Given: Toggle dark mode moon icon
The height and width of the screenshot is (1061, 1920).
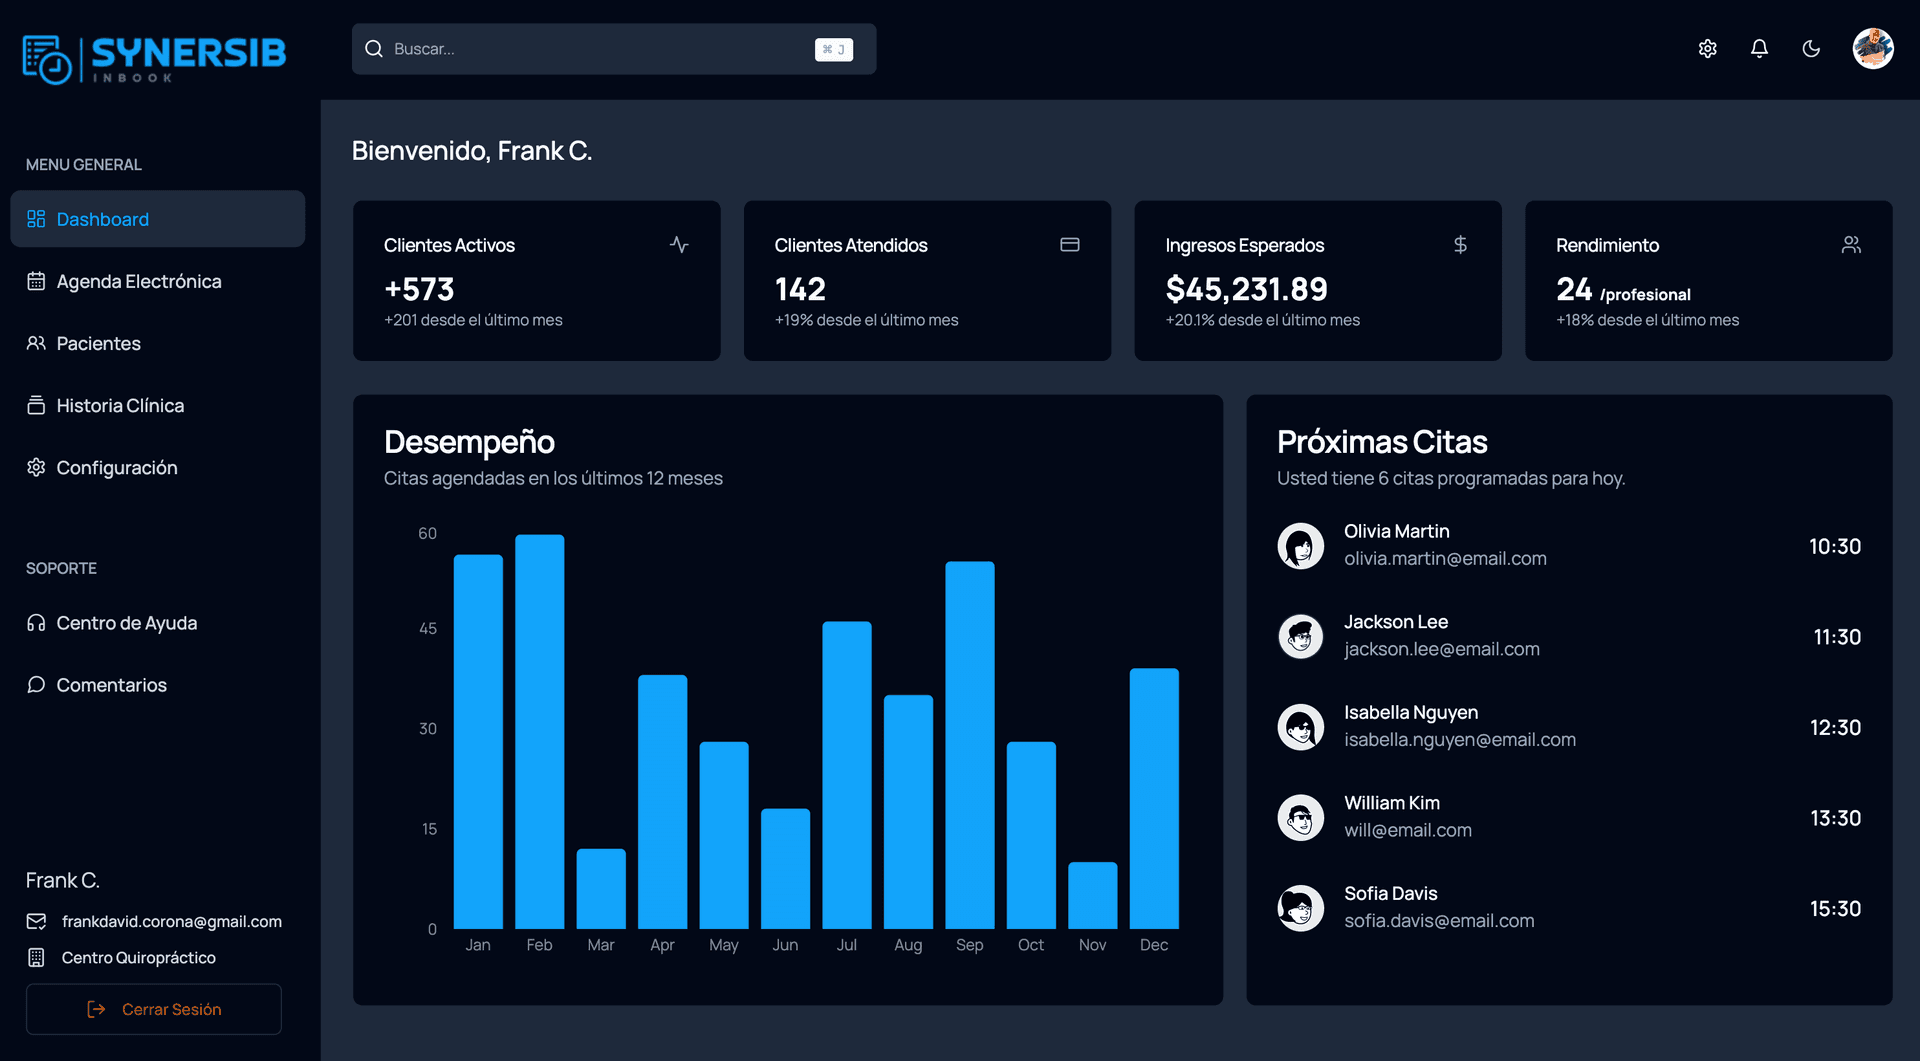Looking at the screenshot, I should [1811, 49].
